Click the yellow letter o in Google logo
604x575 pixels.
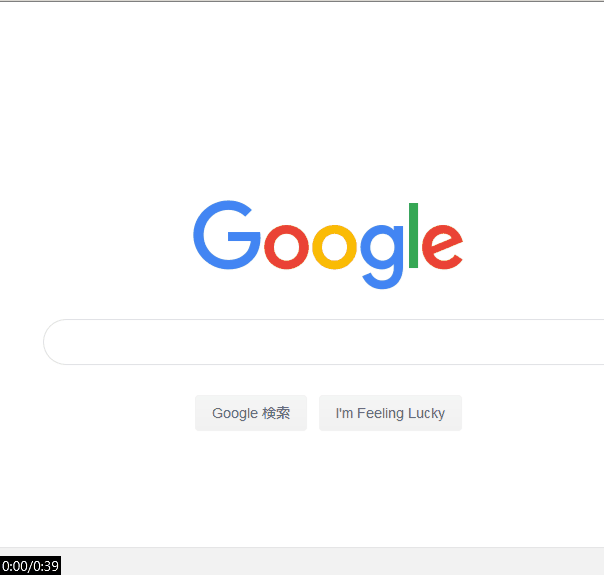point(334,246)
